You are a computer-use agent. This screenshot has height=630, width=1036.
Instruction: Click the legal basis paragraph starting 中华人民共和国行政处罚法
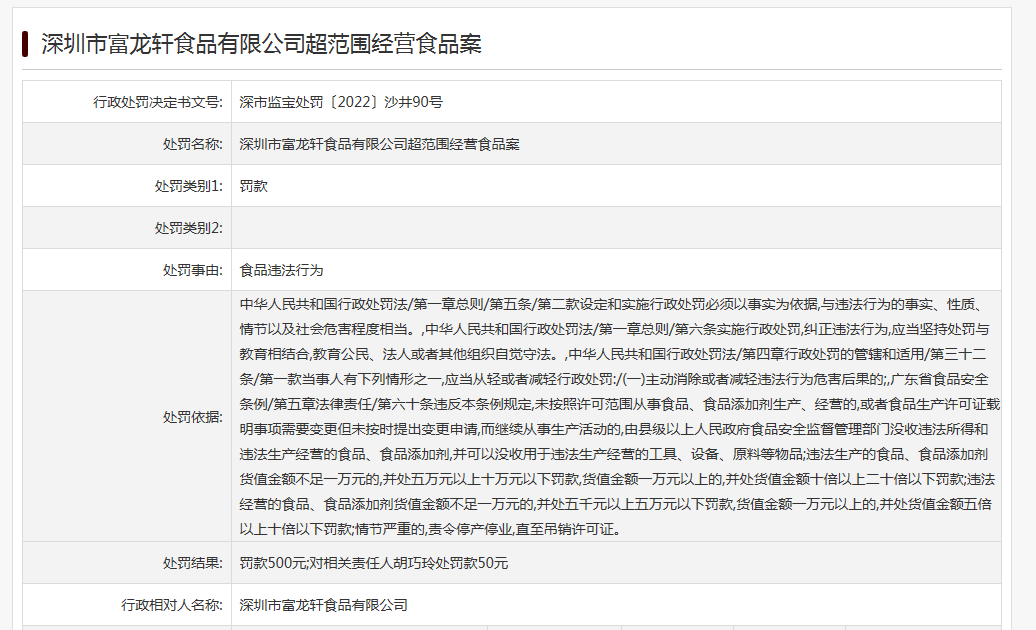620,417
